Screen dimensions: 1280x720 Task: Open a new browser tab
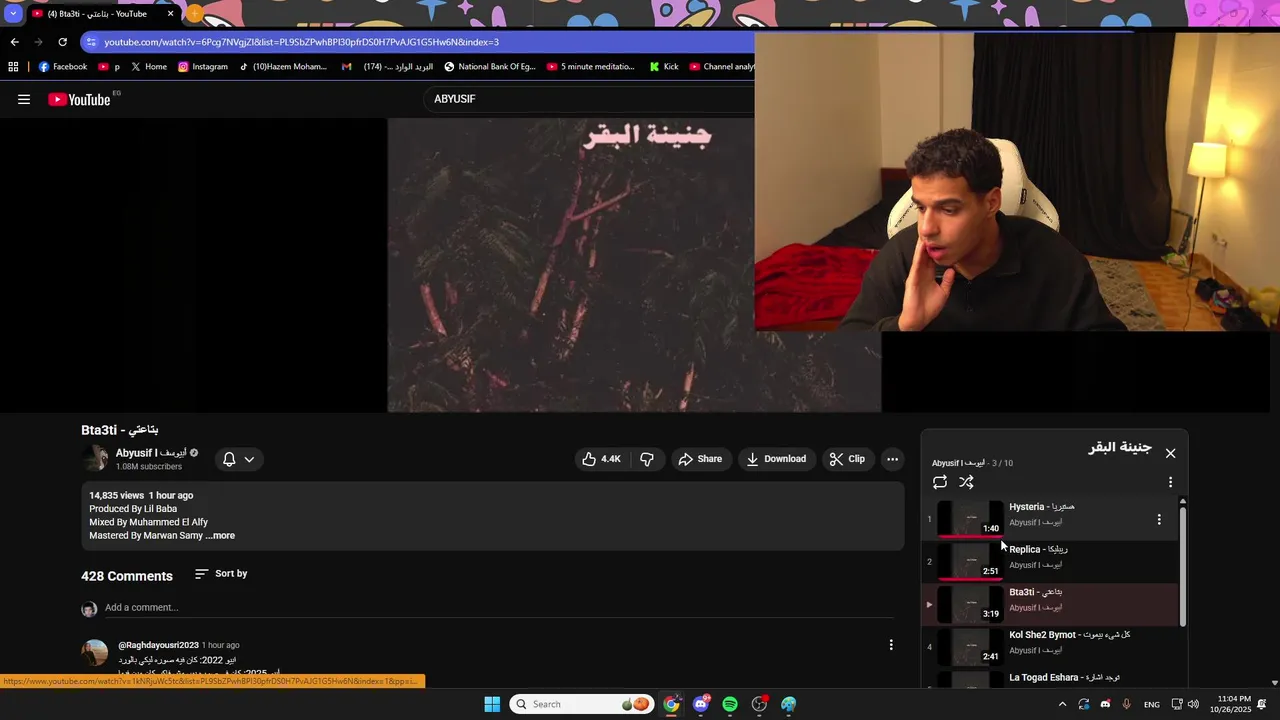(194, 14)
